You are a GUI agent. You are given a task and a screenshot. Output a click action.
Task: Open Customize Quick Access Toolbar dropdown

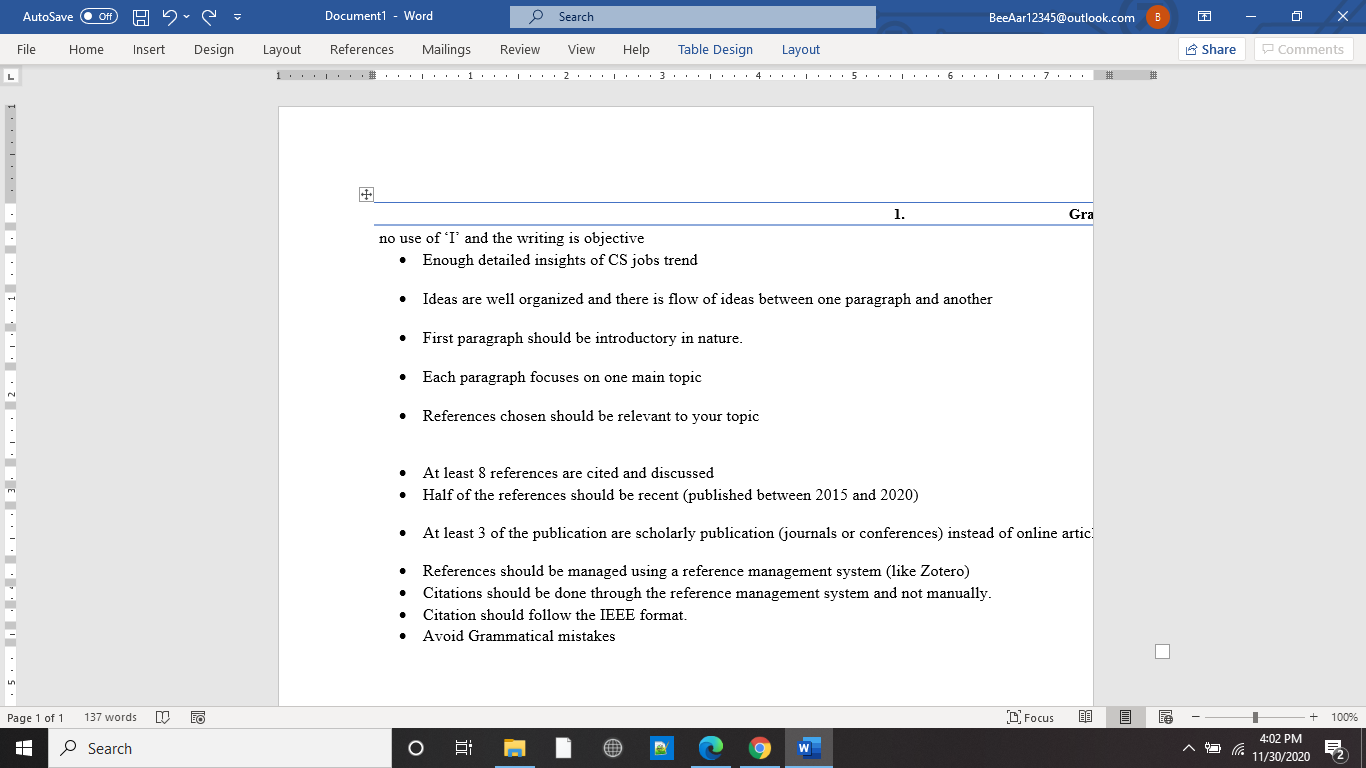[237, 17]
